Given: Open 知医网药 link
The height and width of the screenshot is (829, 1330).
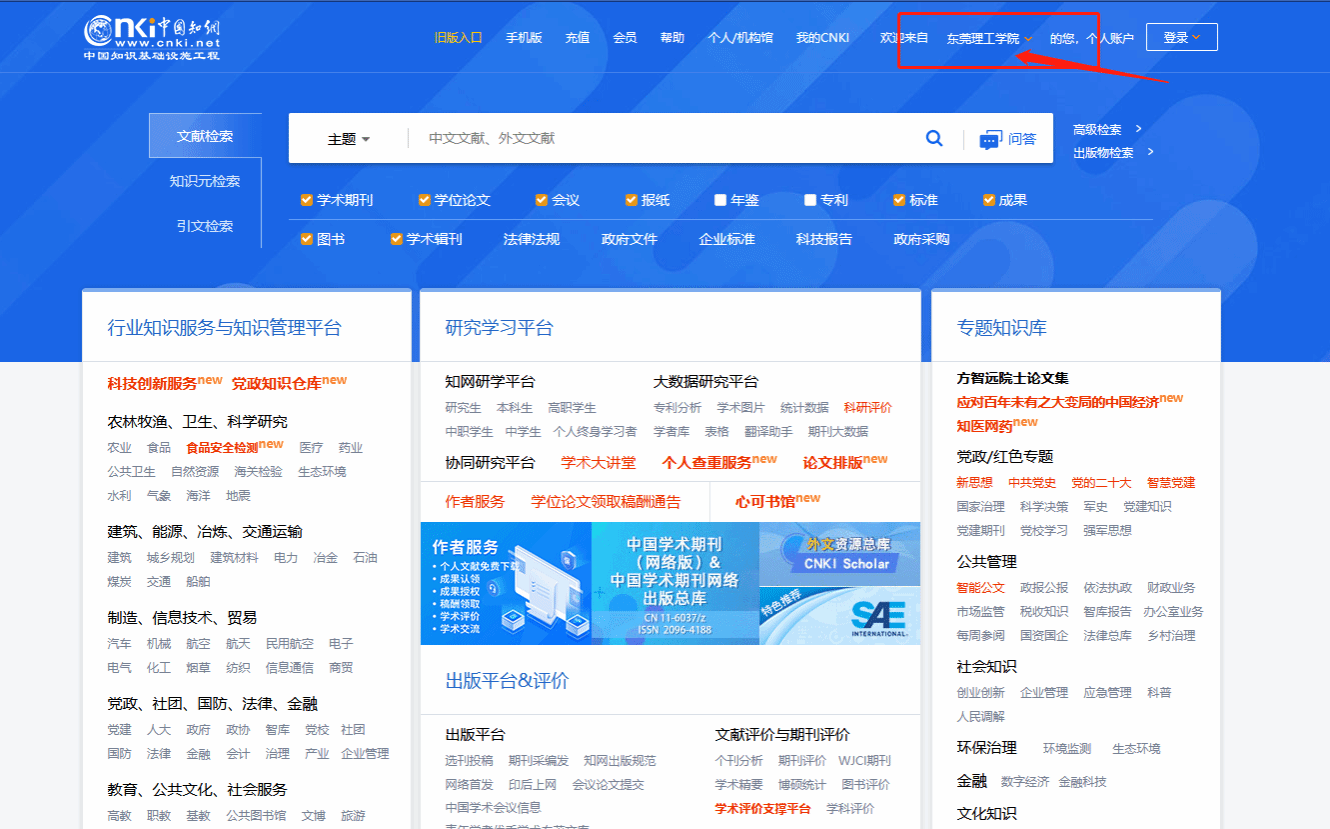Looking at the screenshot, I should click(x=985, y=426).
